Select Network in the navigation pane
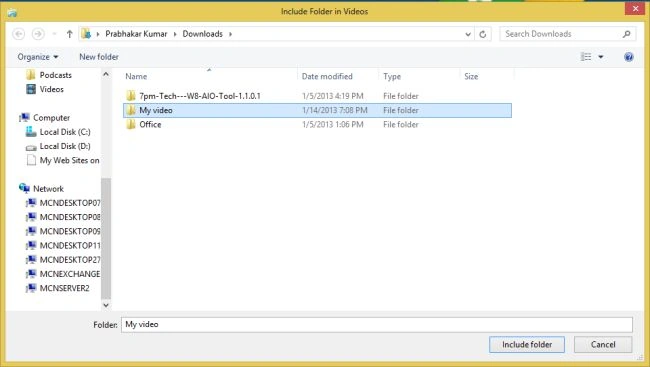650x367 pixels. 48,189
